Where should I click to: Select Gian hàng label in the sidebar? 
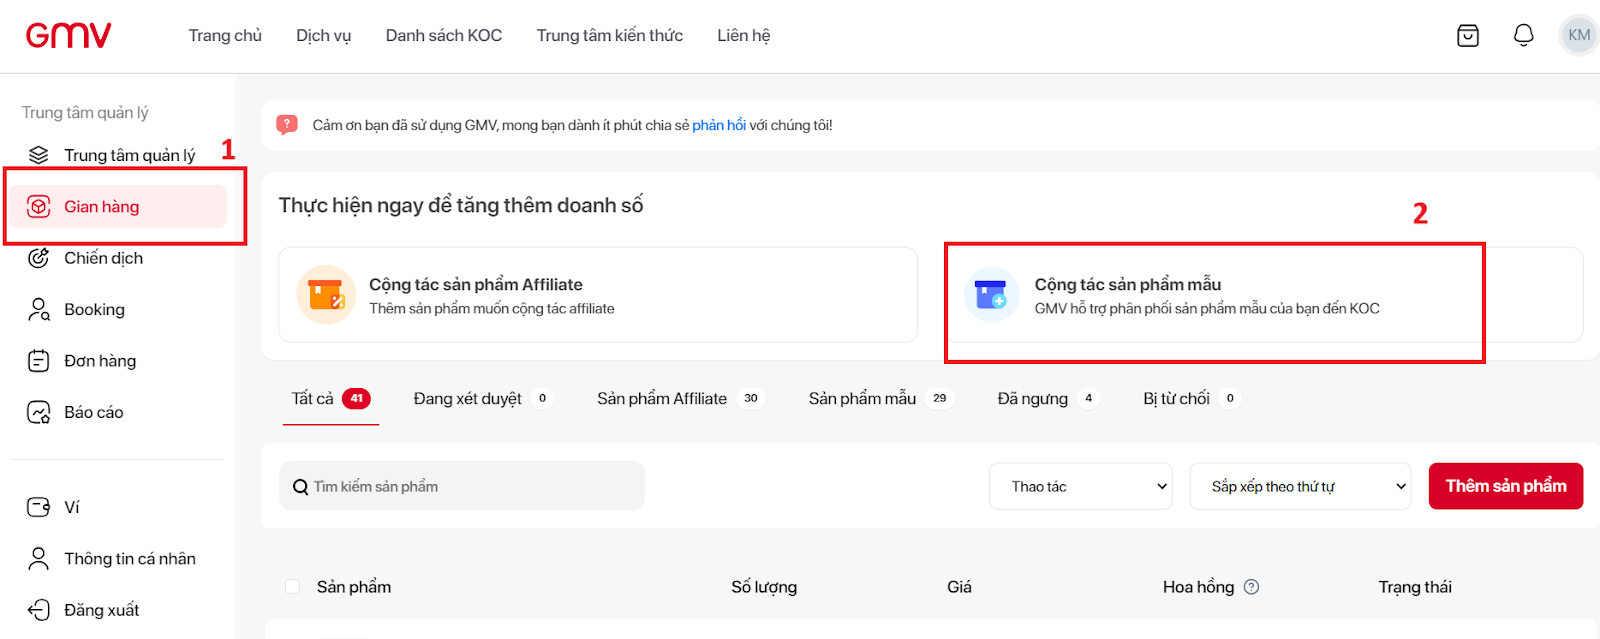(x=102, y=207)
